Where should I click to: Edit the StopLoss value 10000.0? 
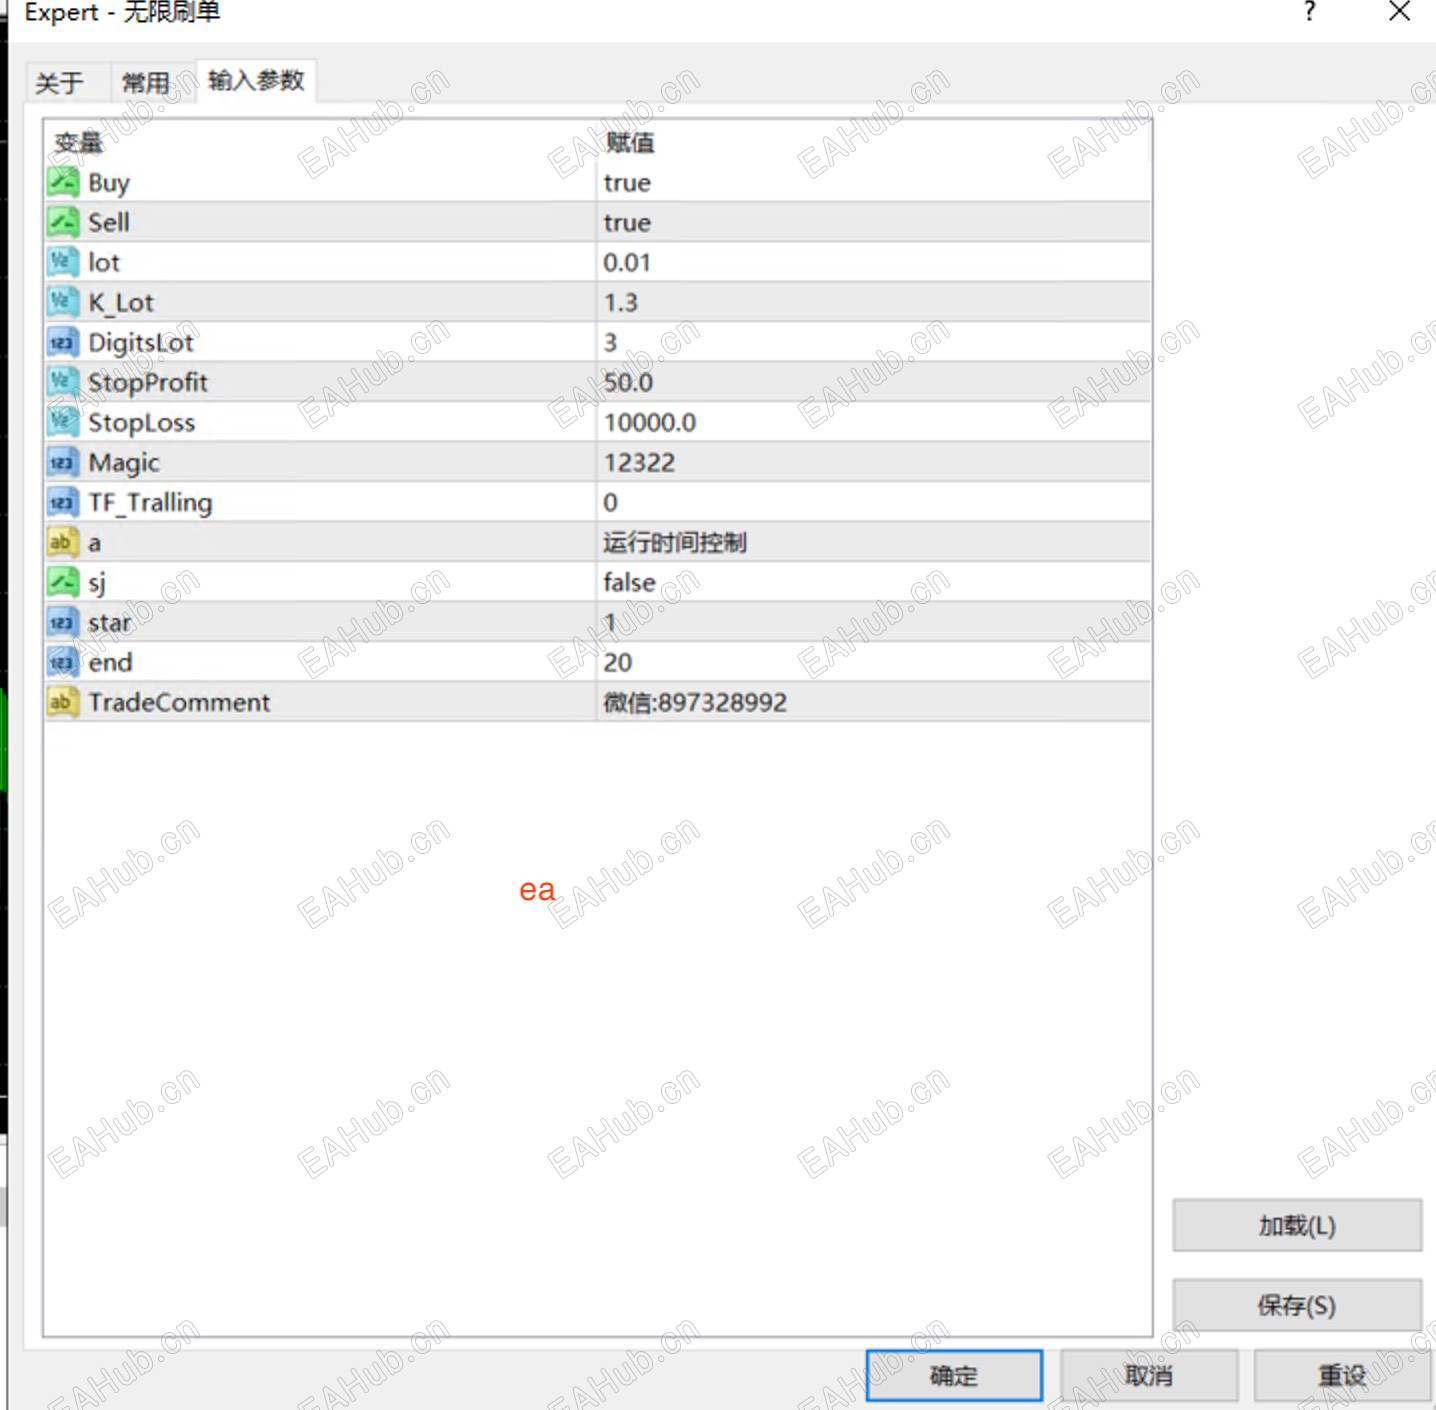tap(650, 422)
